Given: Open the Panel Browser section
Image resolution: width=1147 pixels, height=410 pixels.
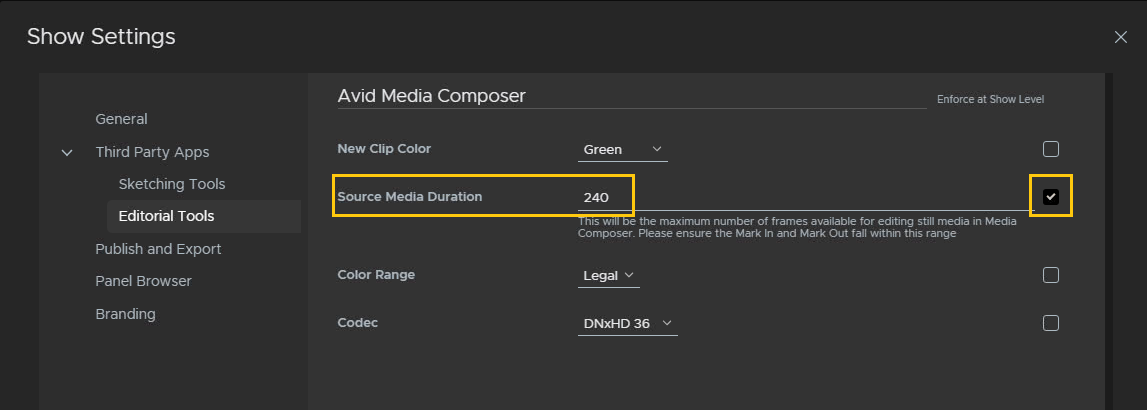Looking at the screenshot, I should click(143, 281).
